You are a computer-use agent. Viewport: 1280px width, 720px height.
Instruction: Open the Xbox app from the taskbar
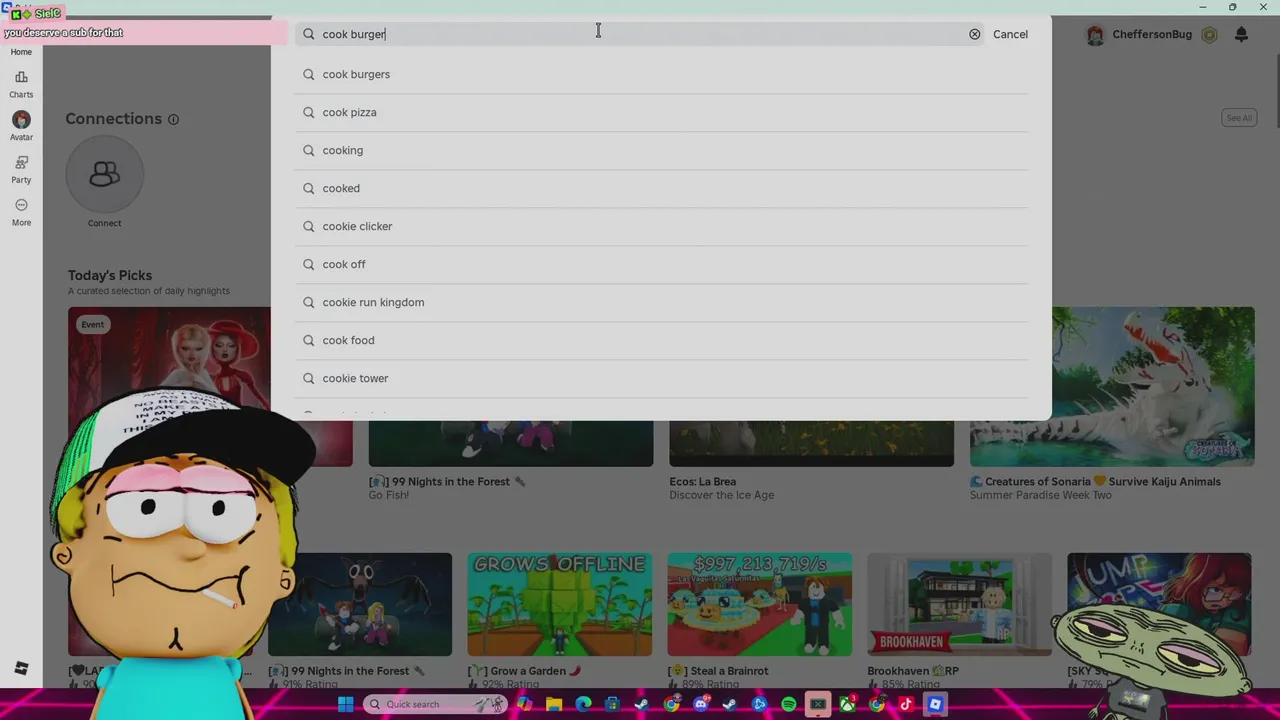click(847, 704)
